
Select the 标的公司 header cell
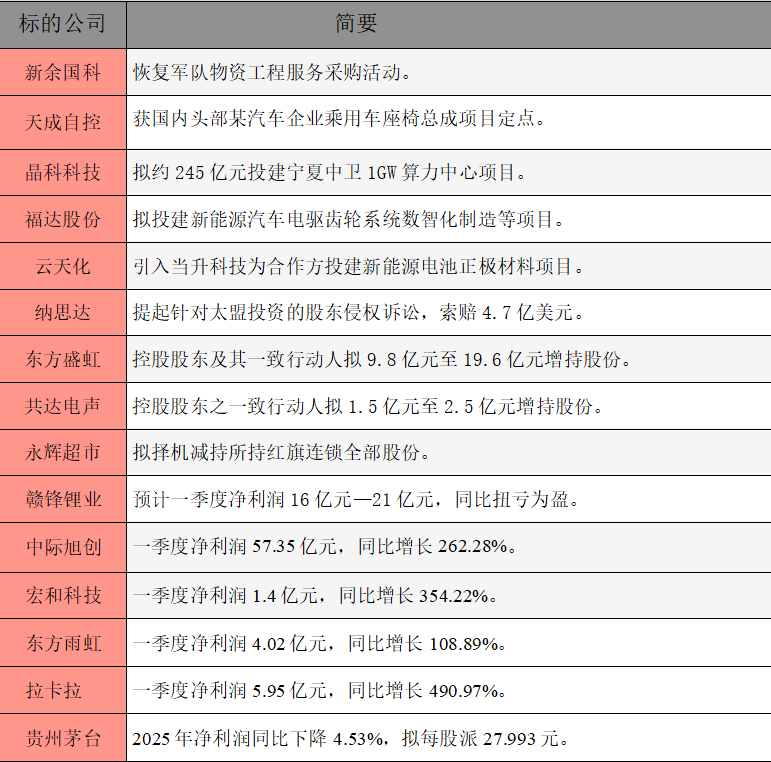[x=63, y=25]
